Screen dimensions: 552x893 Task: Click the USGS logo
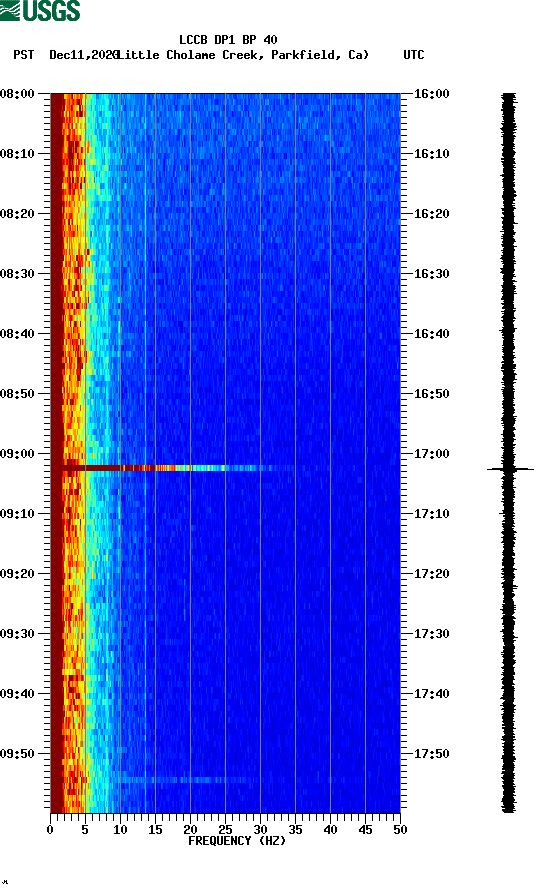[40, 10]
